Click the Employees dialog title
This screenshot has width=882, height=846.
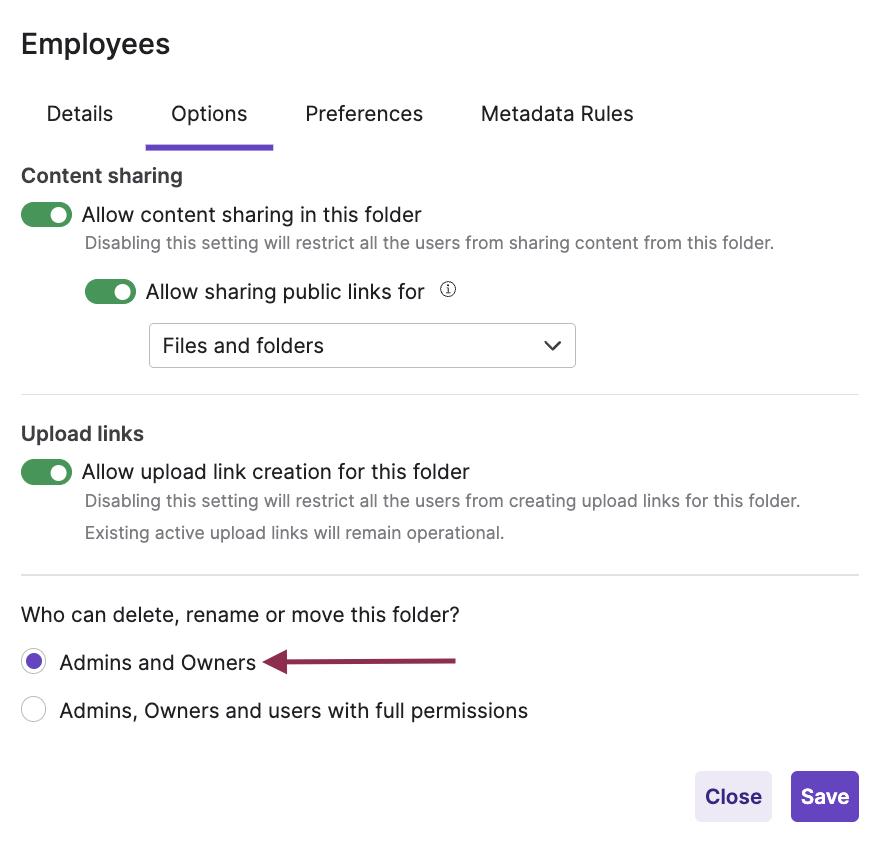pyautogui.click(x=96, y=45)
